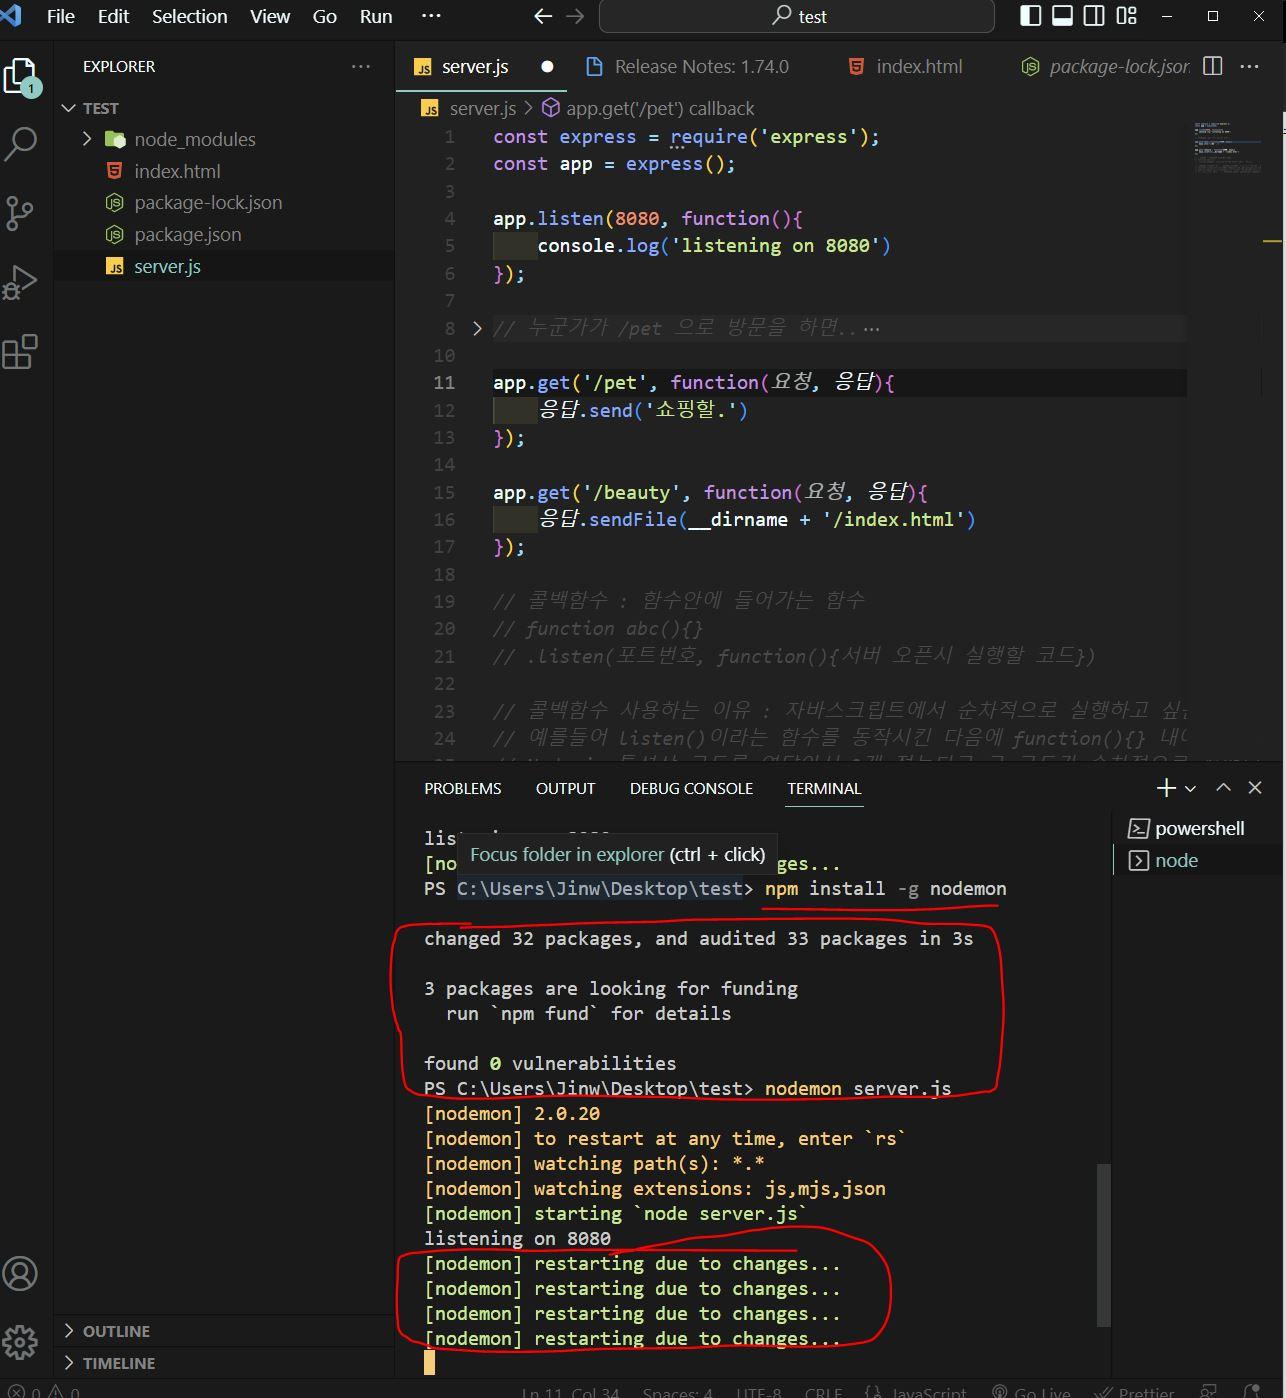The width and height of the screenshot is (1286, 1398).
Task: Open the terminal launch profile dropdown
Action: click(x=1190, y=789)
